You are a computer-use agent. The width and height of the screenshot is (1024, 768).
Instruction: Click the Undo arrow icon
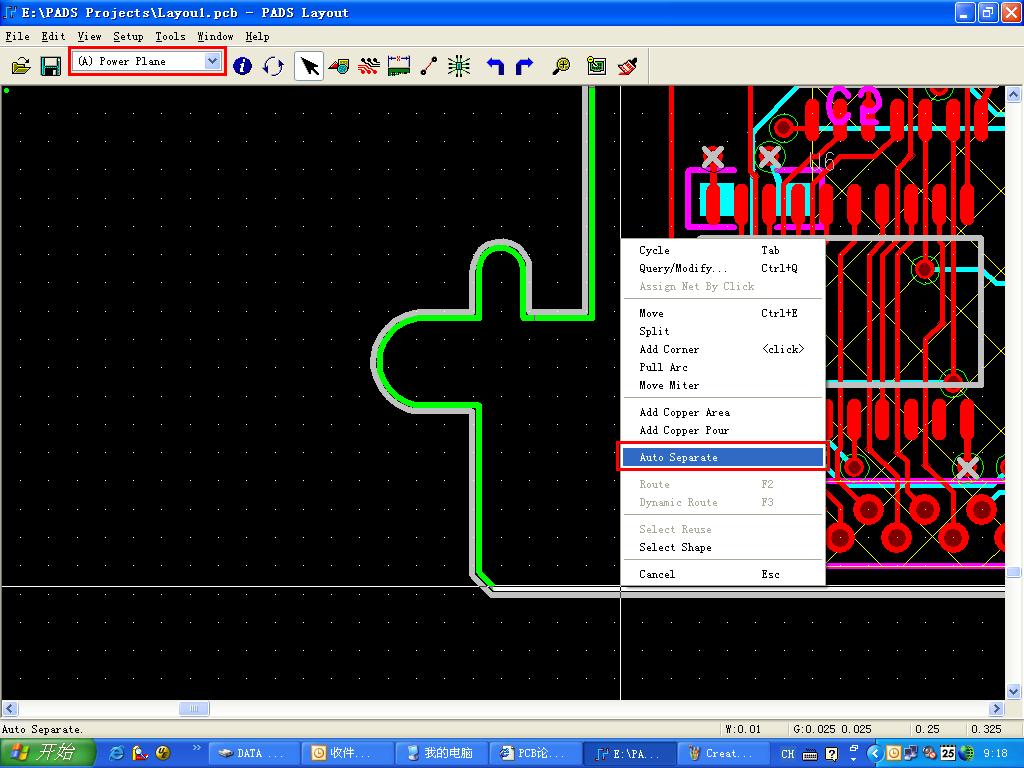pyautogui.click(x=495, y=66)
